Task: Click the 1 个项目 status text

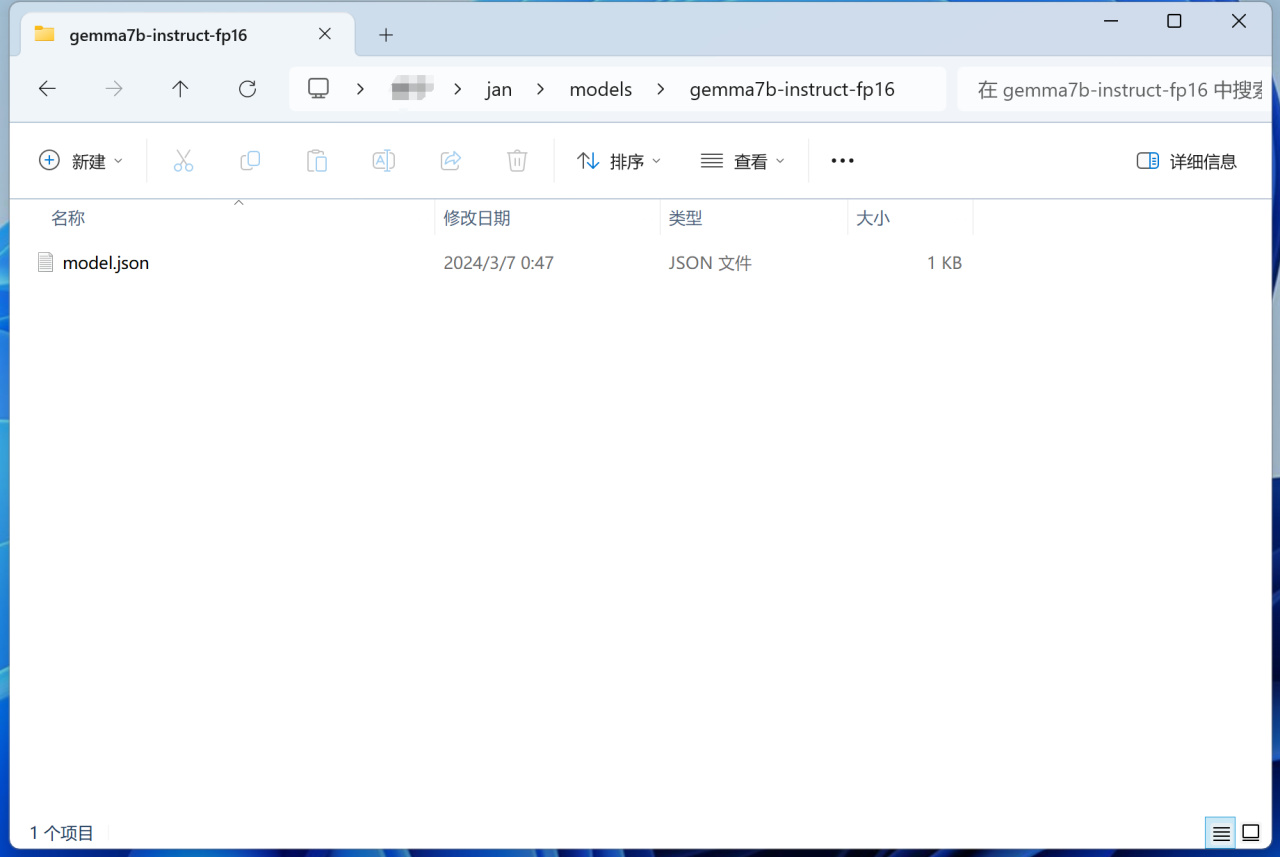Action: tap(62, 832)
